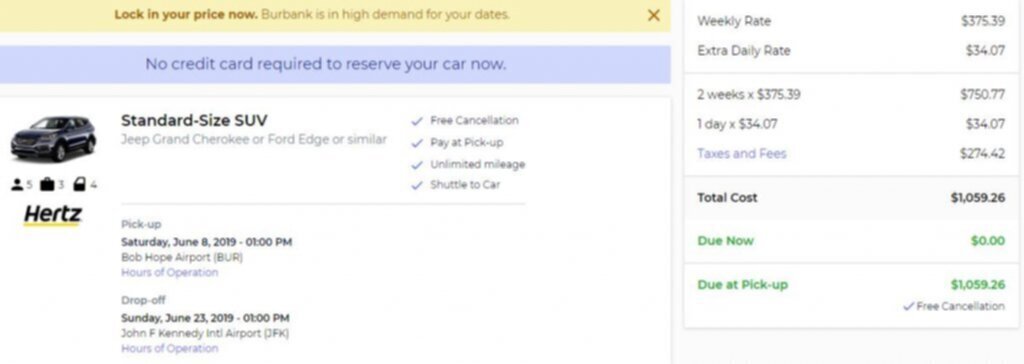Screen dimensions: 1024x364
Task: Click the Bob Hope Airport pick-up location
Action: point(182,257)
